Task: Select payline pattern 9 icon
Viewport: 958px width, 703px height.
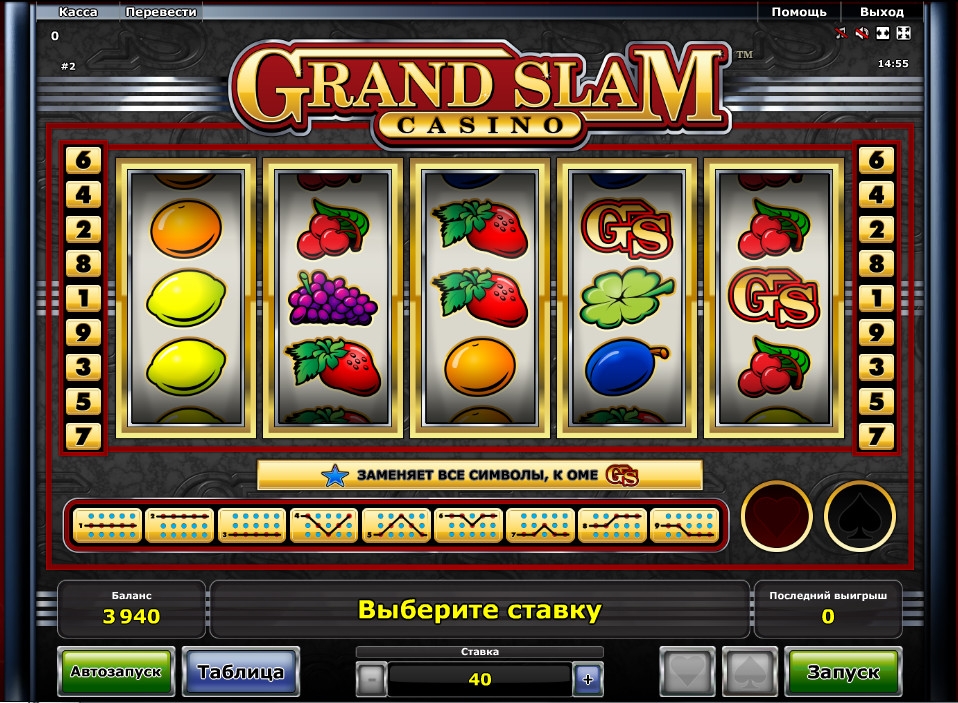Action: coord(684,525)
